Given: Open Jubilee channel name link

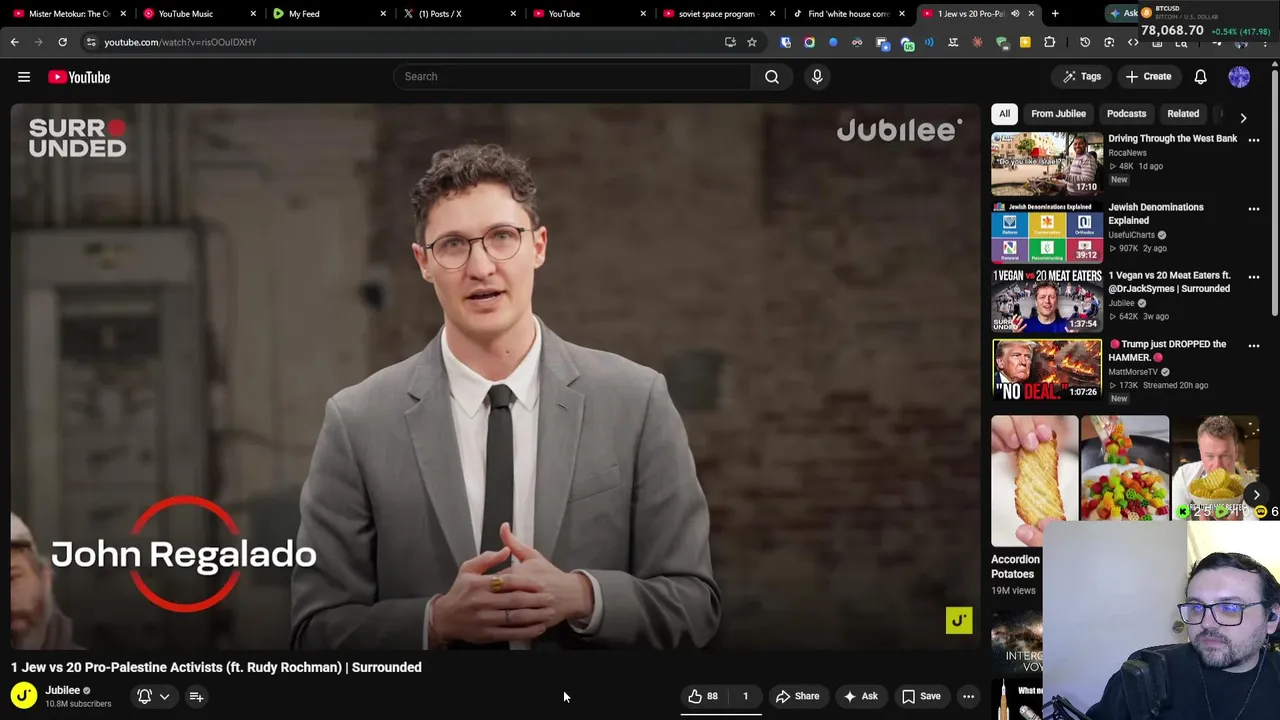Looking at the screenshot, I should click(62, 690).
